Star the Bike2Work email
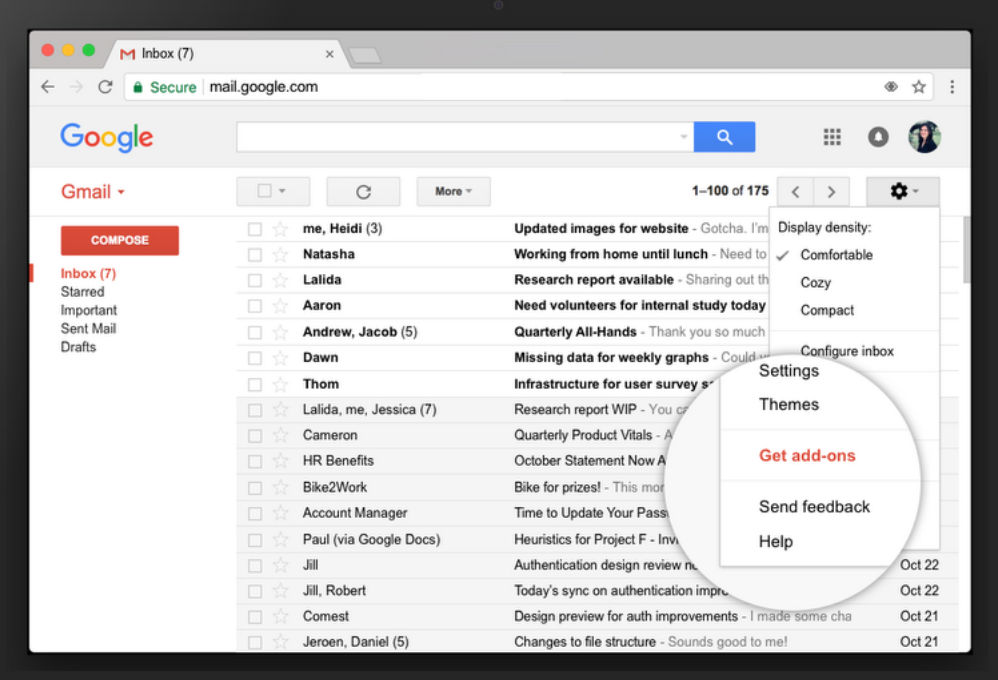Viewport: 998px width, 680px height. [x=280, y=488]
